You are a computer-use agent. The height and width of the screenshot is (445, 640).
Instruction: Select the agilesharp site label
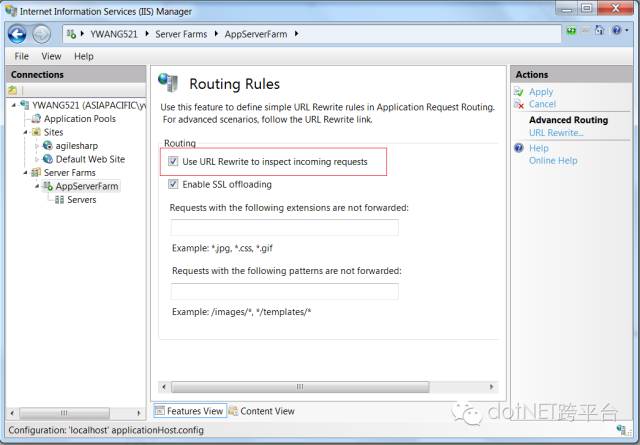click(77, 146)
